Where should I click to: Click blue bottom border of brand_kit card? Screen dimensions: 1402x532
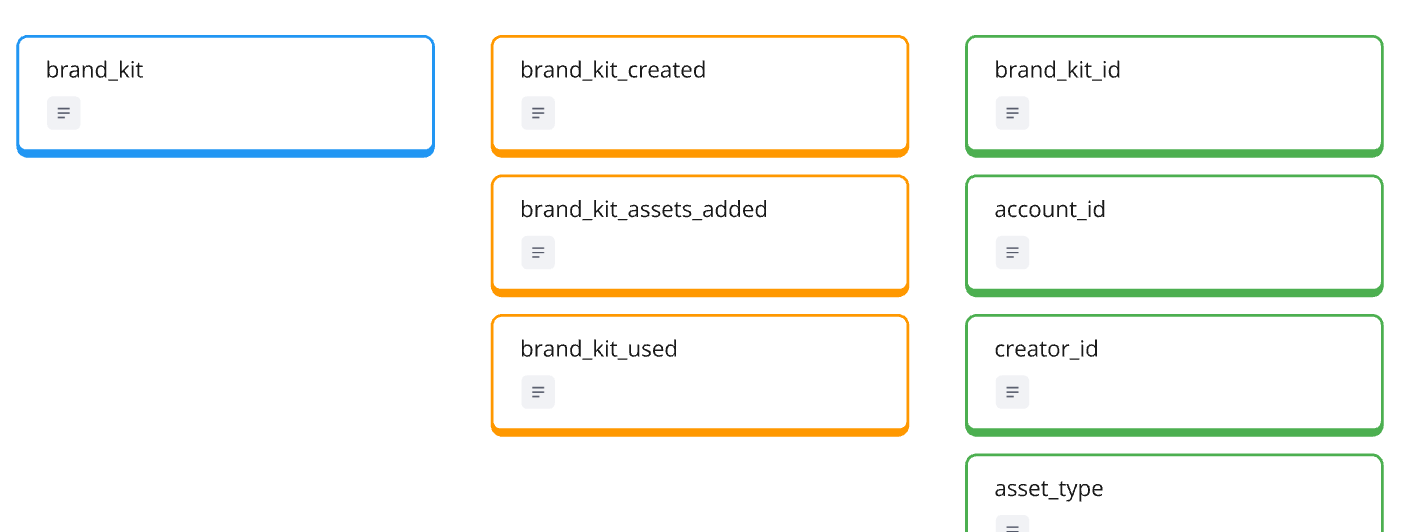tap(226, 153)
